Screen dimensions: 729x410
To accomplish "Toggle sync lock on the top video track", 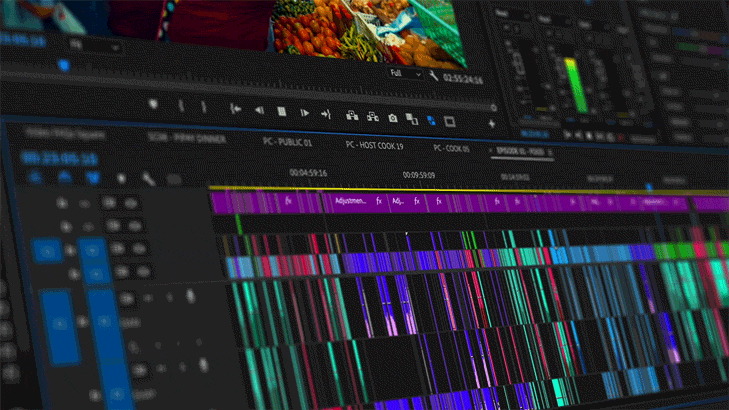I will pos(109,203).
